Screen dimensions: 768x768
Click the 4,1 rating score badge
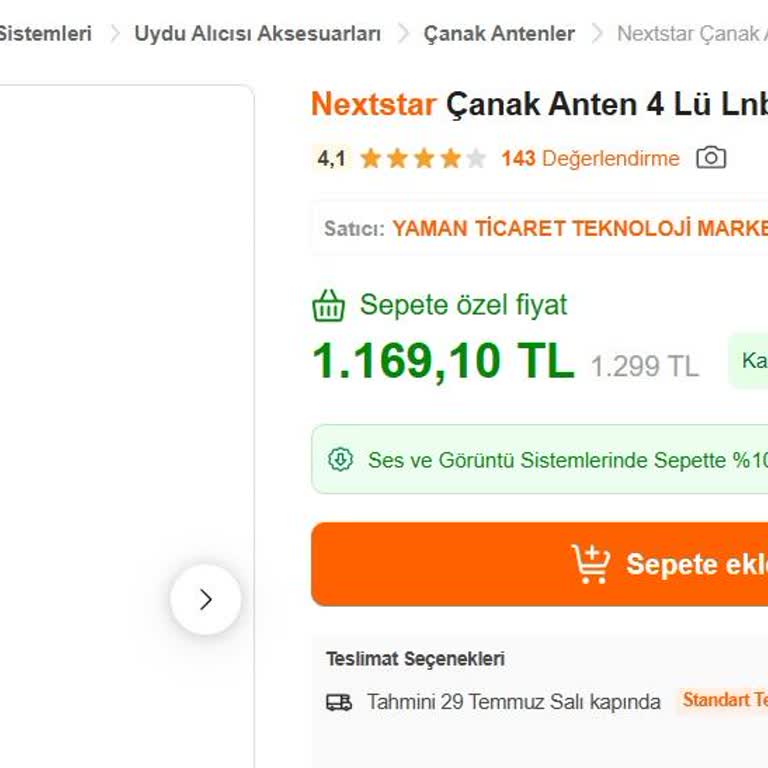click(331, 158)
